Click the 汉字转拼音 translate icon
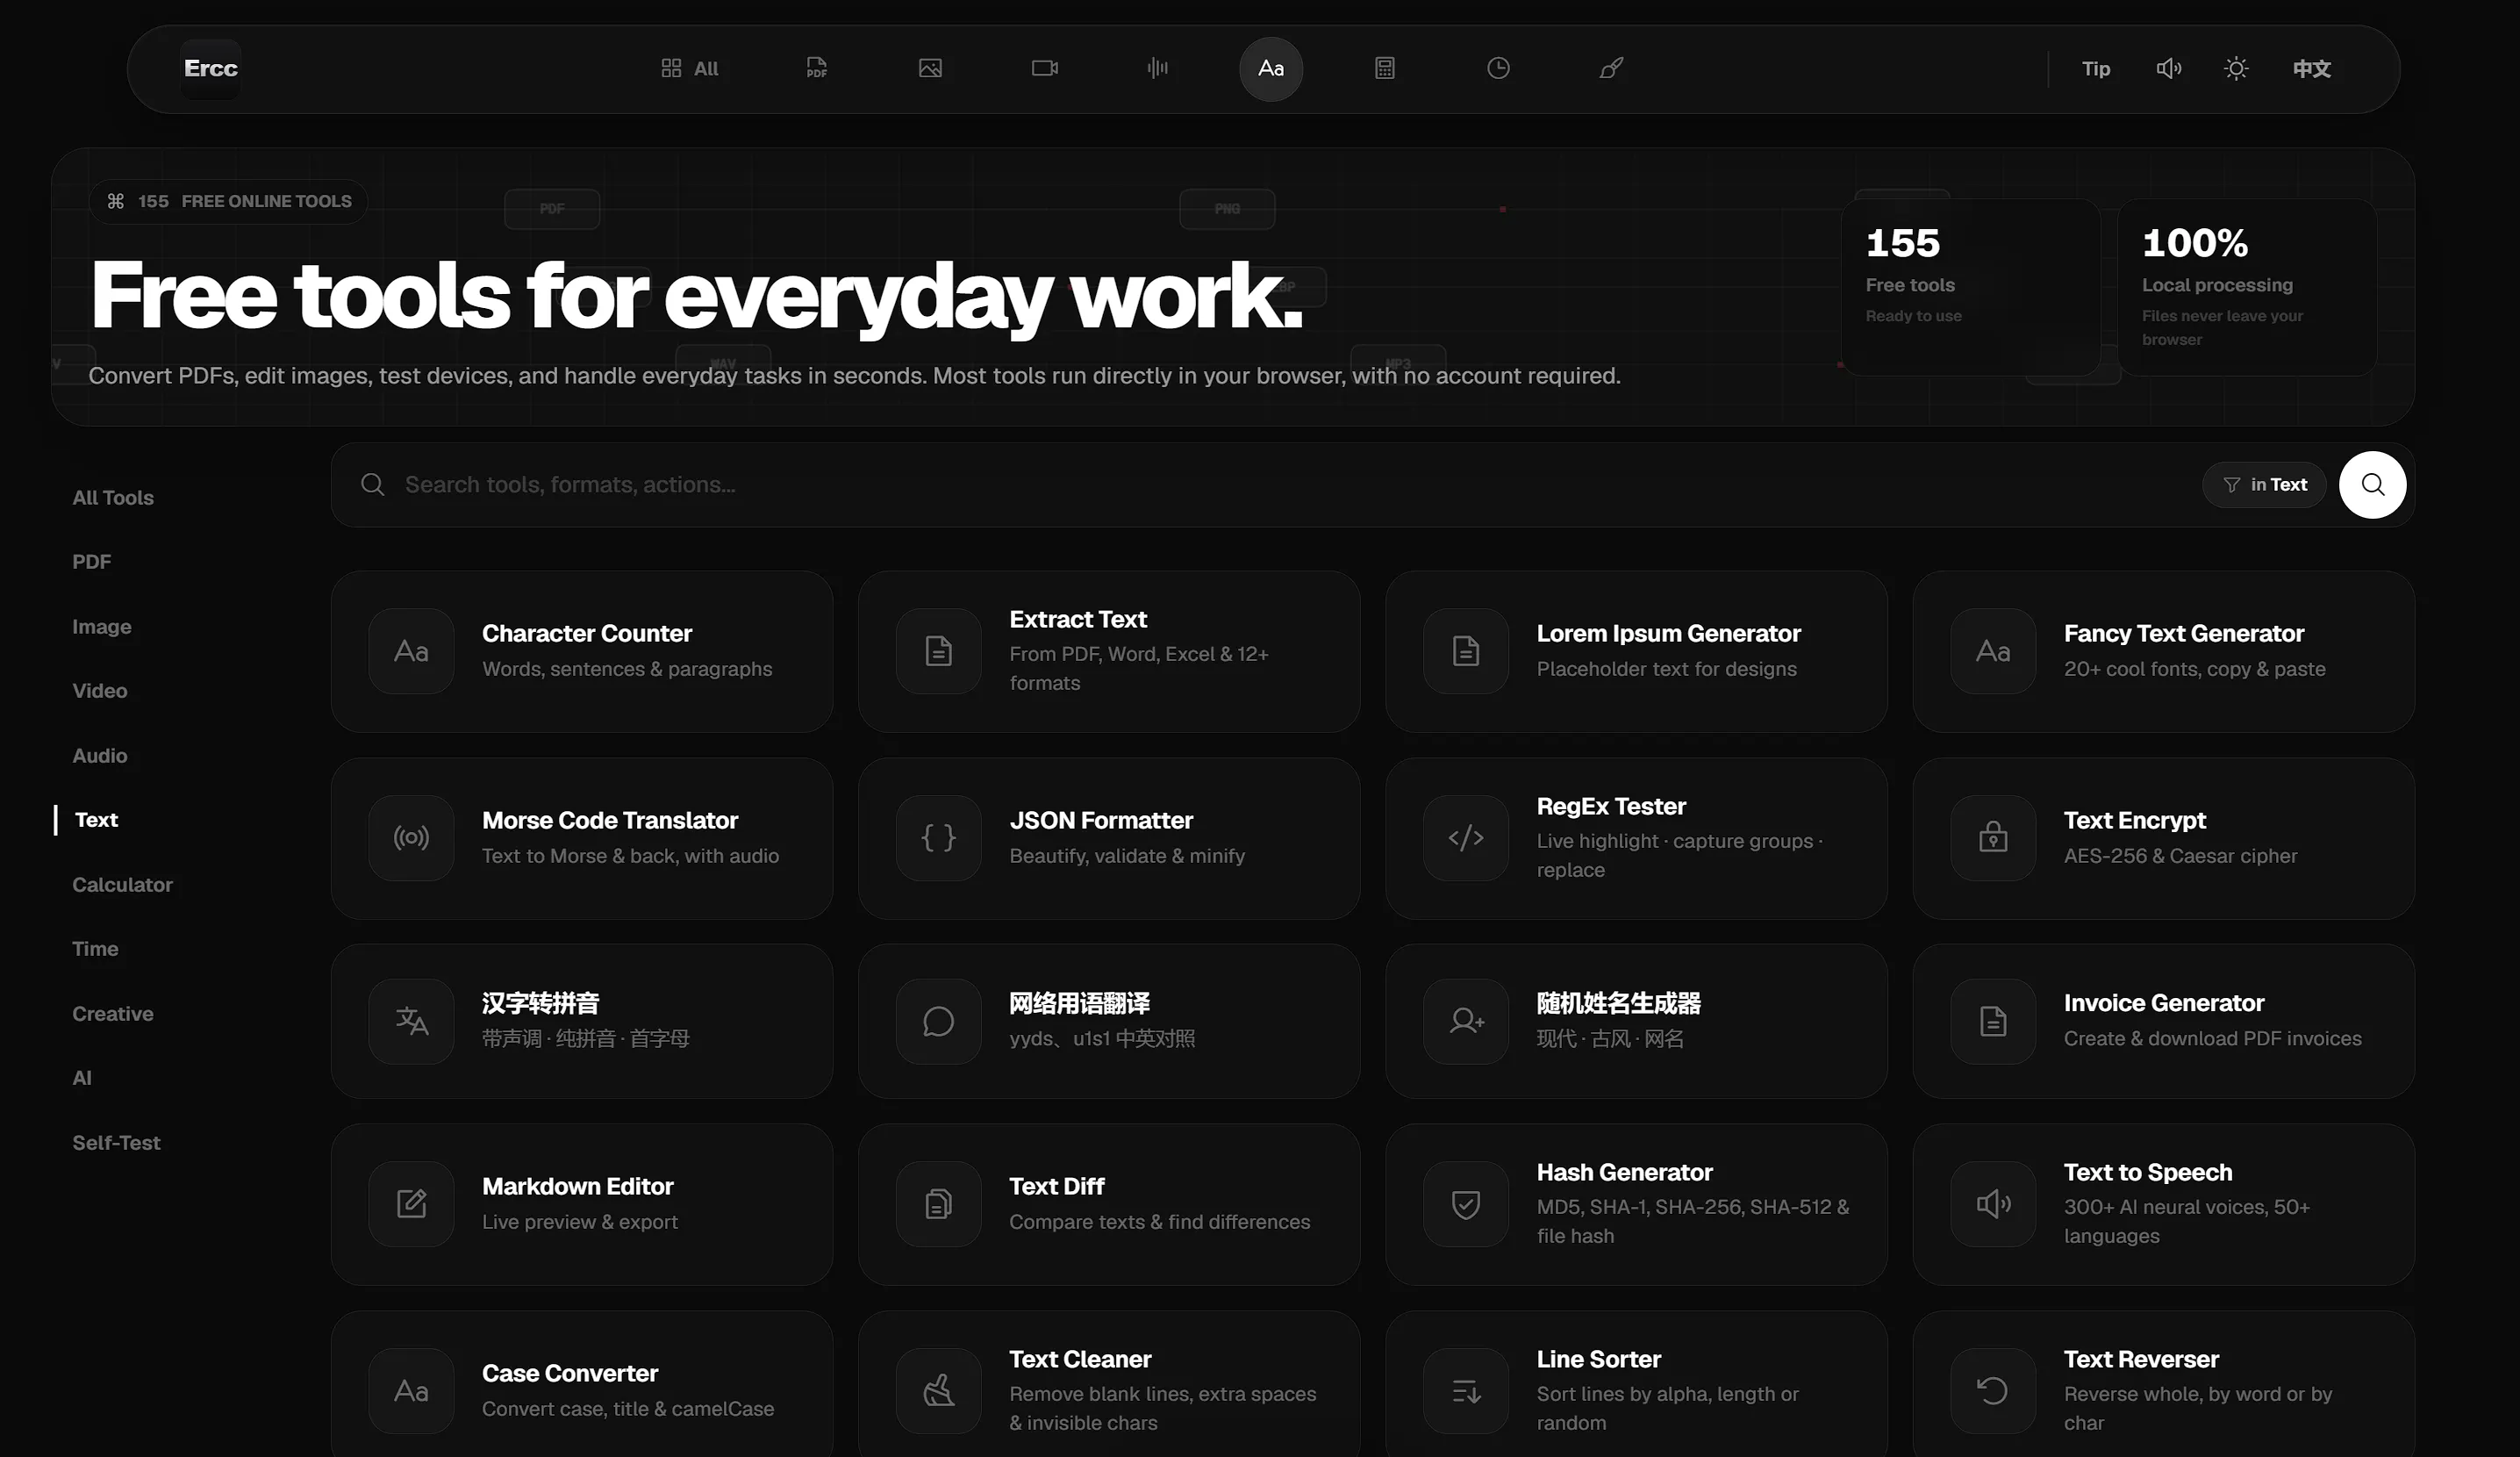 410,1021
